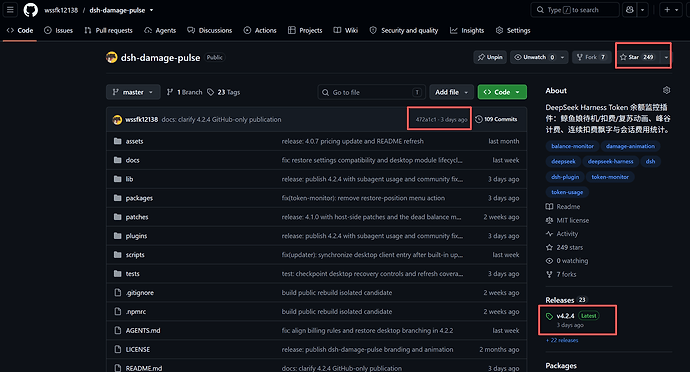Click the Unwatch button
This screenshot has width=690, height=372.
point(534,57)
